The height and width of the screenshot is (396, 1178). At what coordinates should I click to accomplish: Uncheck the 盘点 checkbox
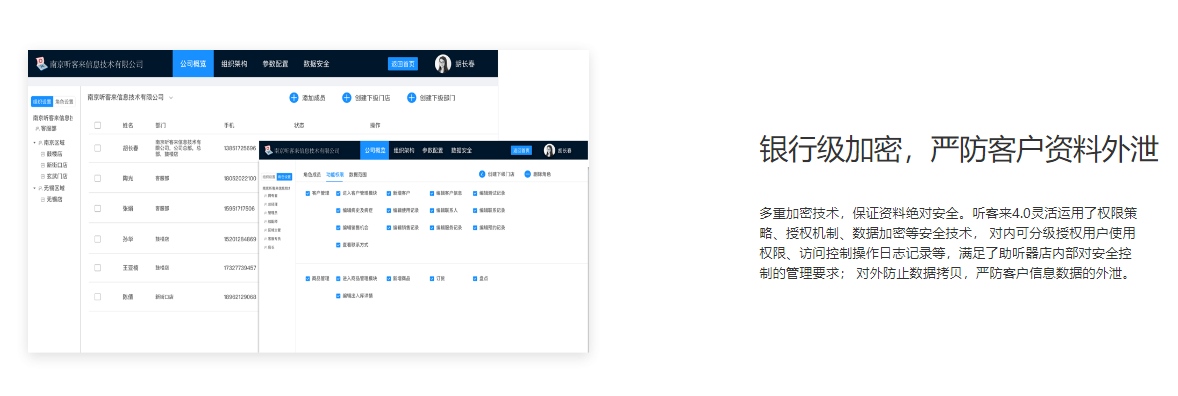pos(476,278)
